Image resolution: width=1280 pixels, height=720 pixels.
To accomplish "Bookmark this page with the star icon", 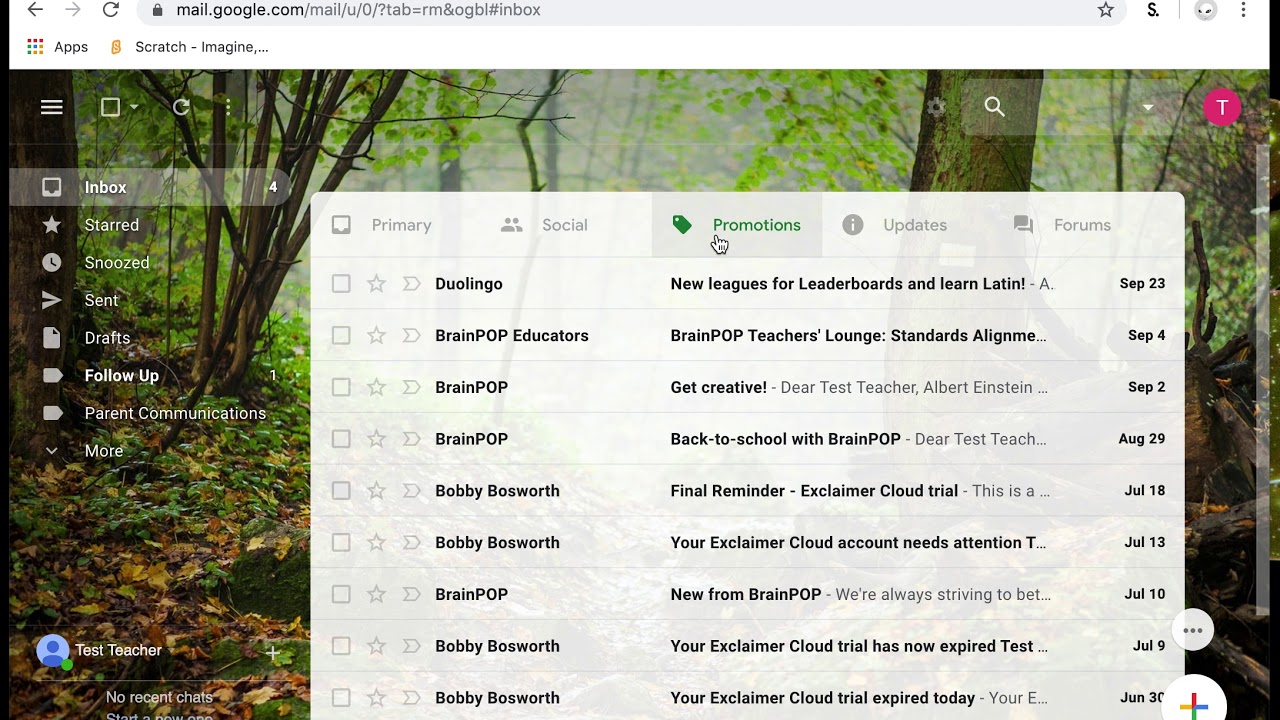I will tap(1105, 10).
